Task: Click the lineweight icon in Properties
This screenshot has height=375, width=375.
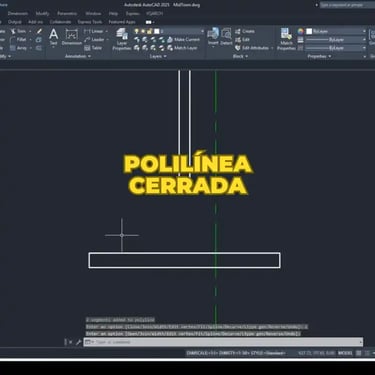Action: (301, 39)
